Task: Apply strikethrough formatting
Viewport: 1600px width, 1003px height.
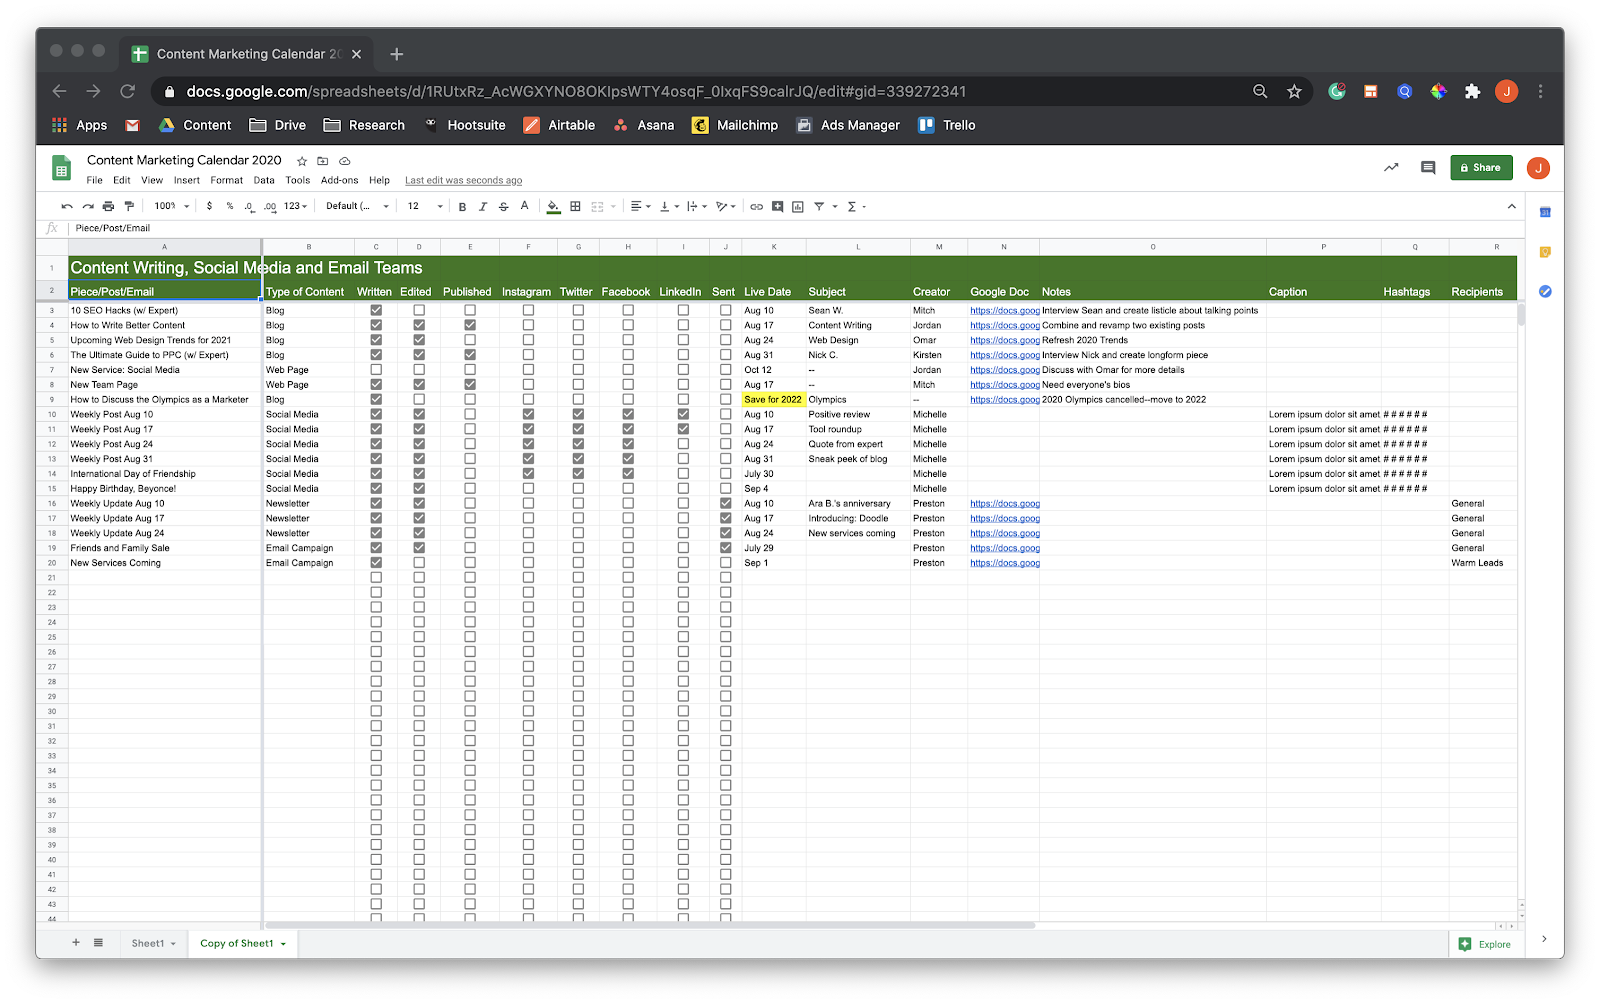Action: click(503, 207)
